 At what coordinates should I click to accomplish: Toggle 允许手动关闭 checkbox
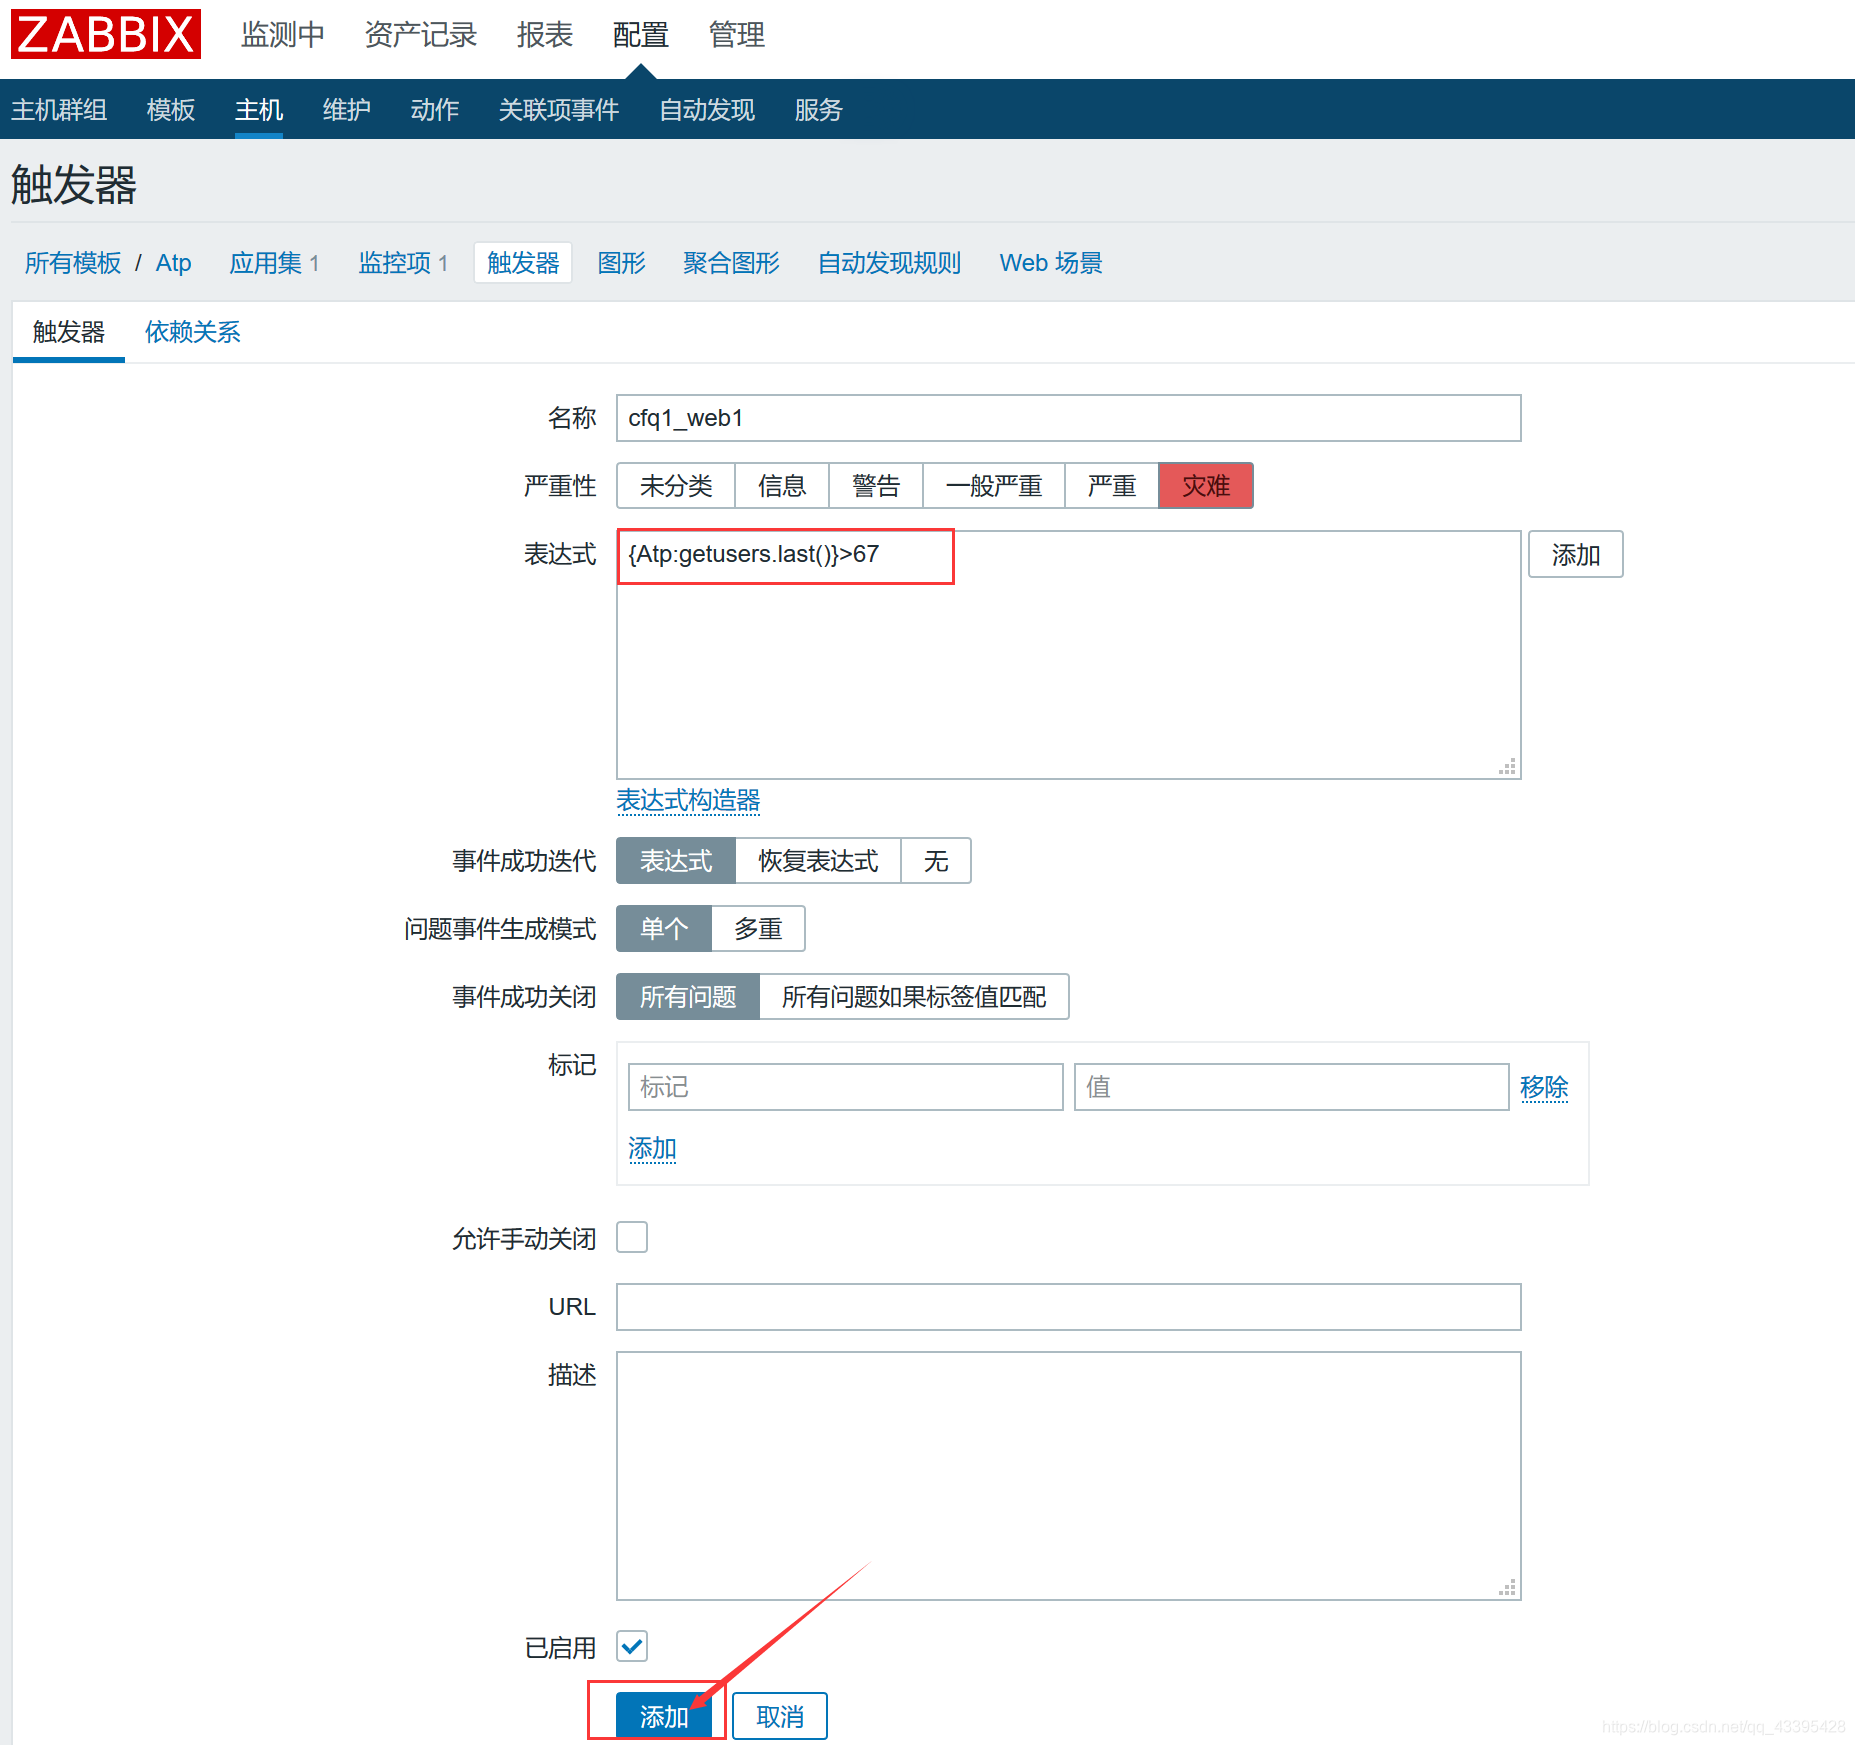click(x=632, y=1238)
